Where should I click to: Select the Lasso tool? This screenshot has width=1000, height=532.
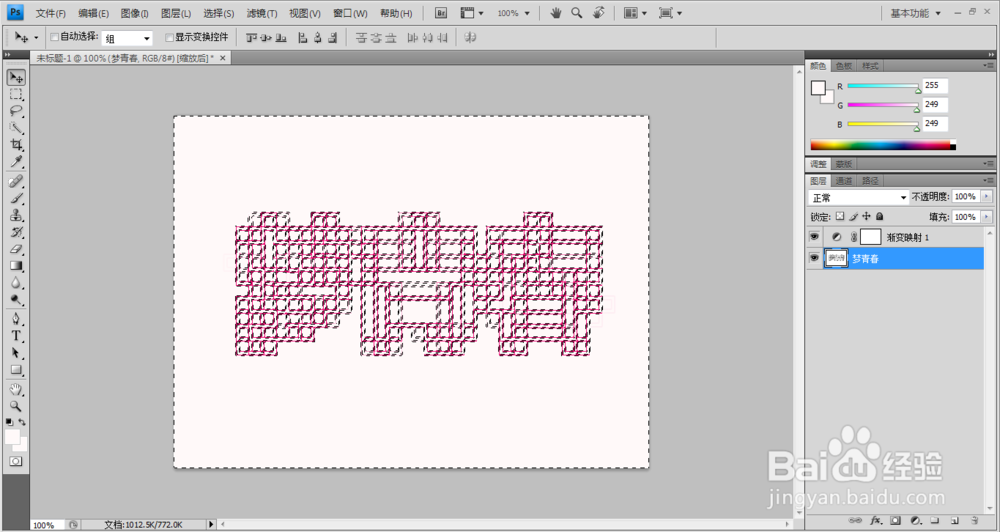[x=16, y=111]
